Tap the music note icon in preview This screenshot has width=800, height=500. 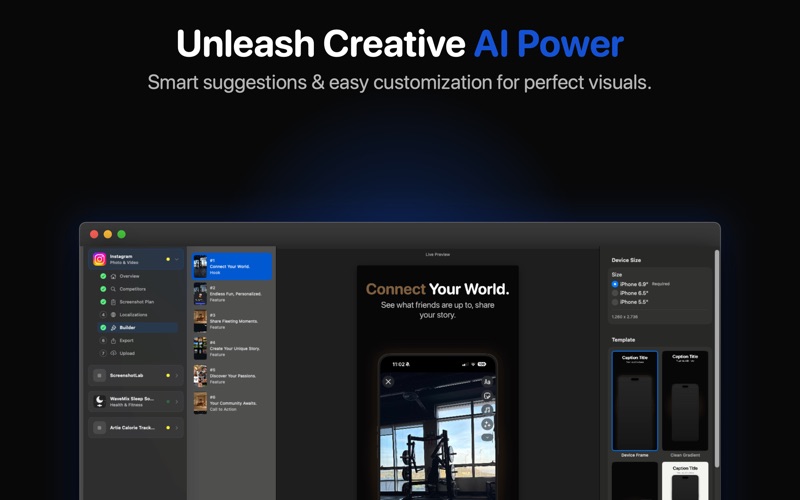point(487,410)
